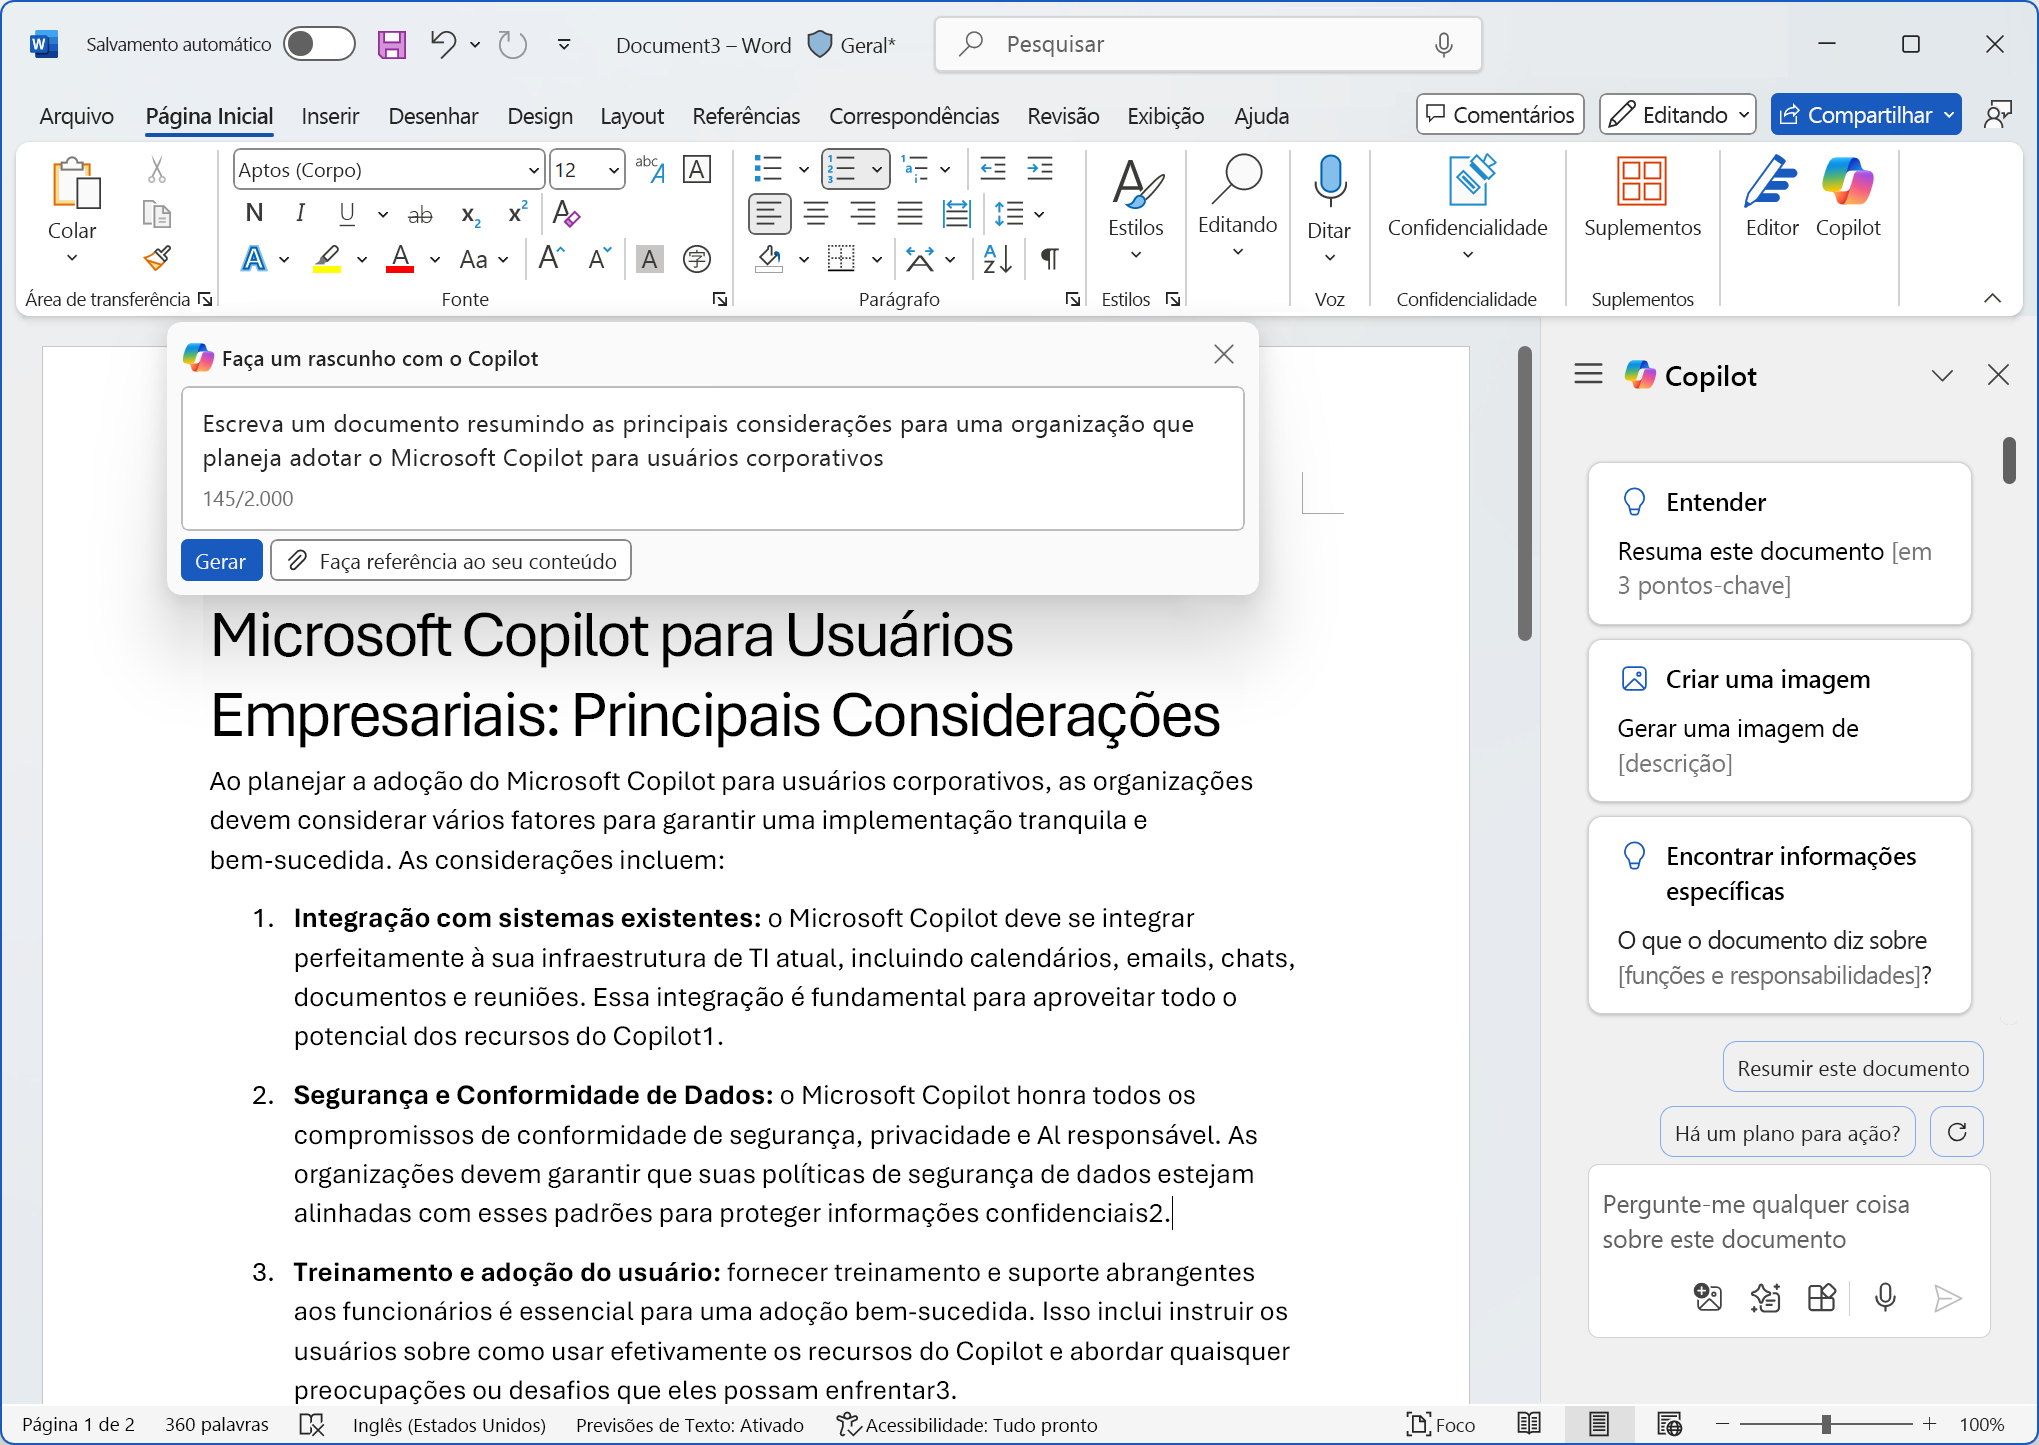Open the Design tab
This screenshot has width=2039, height=1445.
coord(540,116)
